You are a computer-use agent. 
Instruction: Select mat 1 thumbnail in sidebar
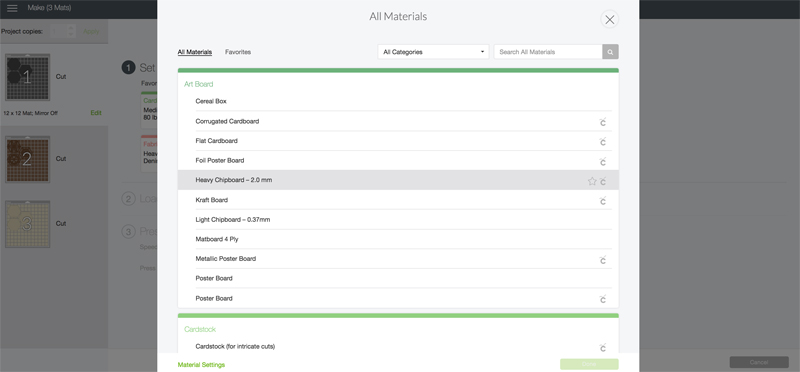click(x=28, y=77)
